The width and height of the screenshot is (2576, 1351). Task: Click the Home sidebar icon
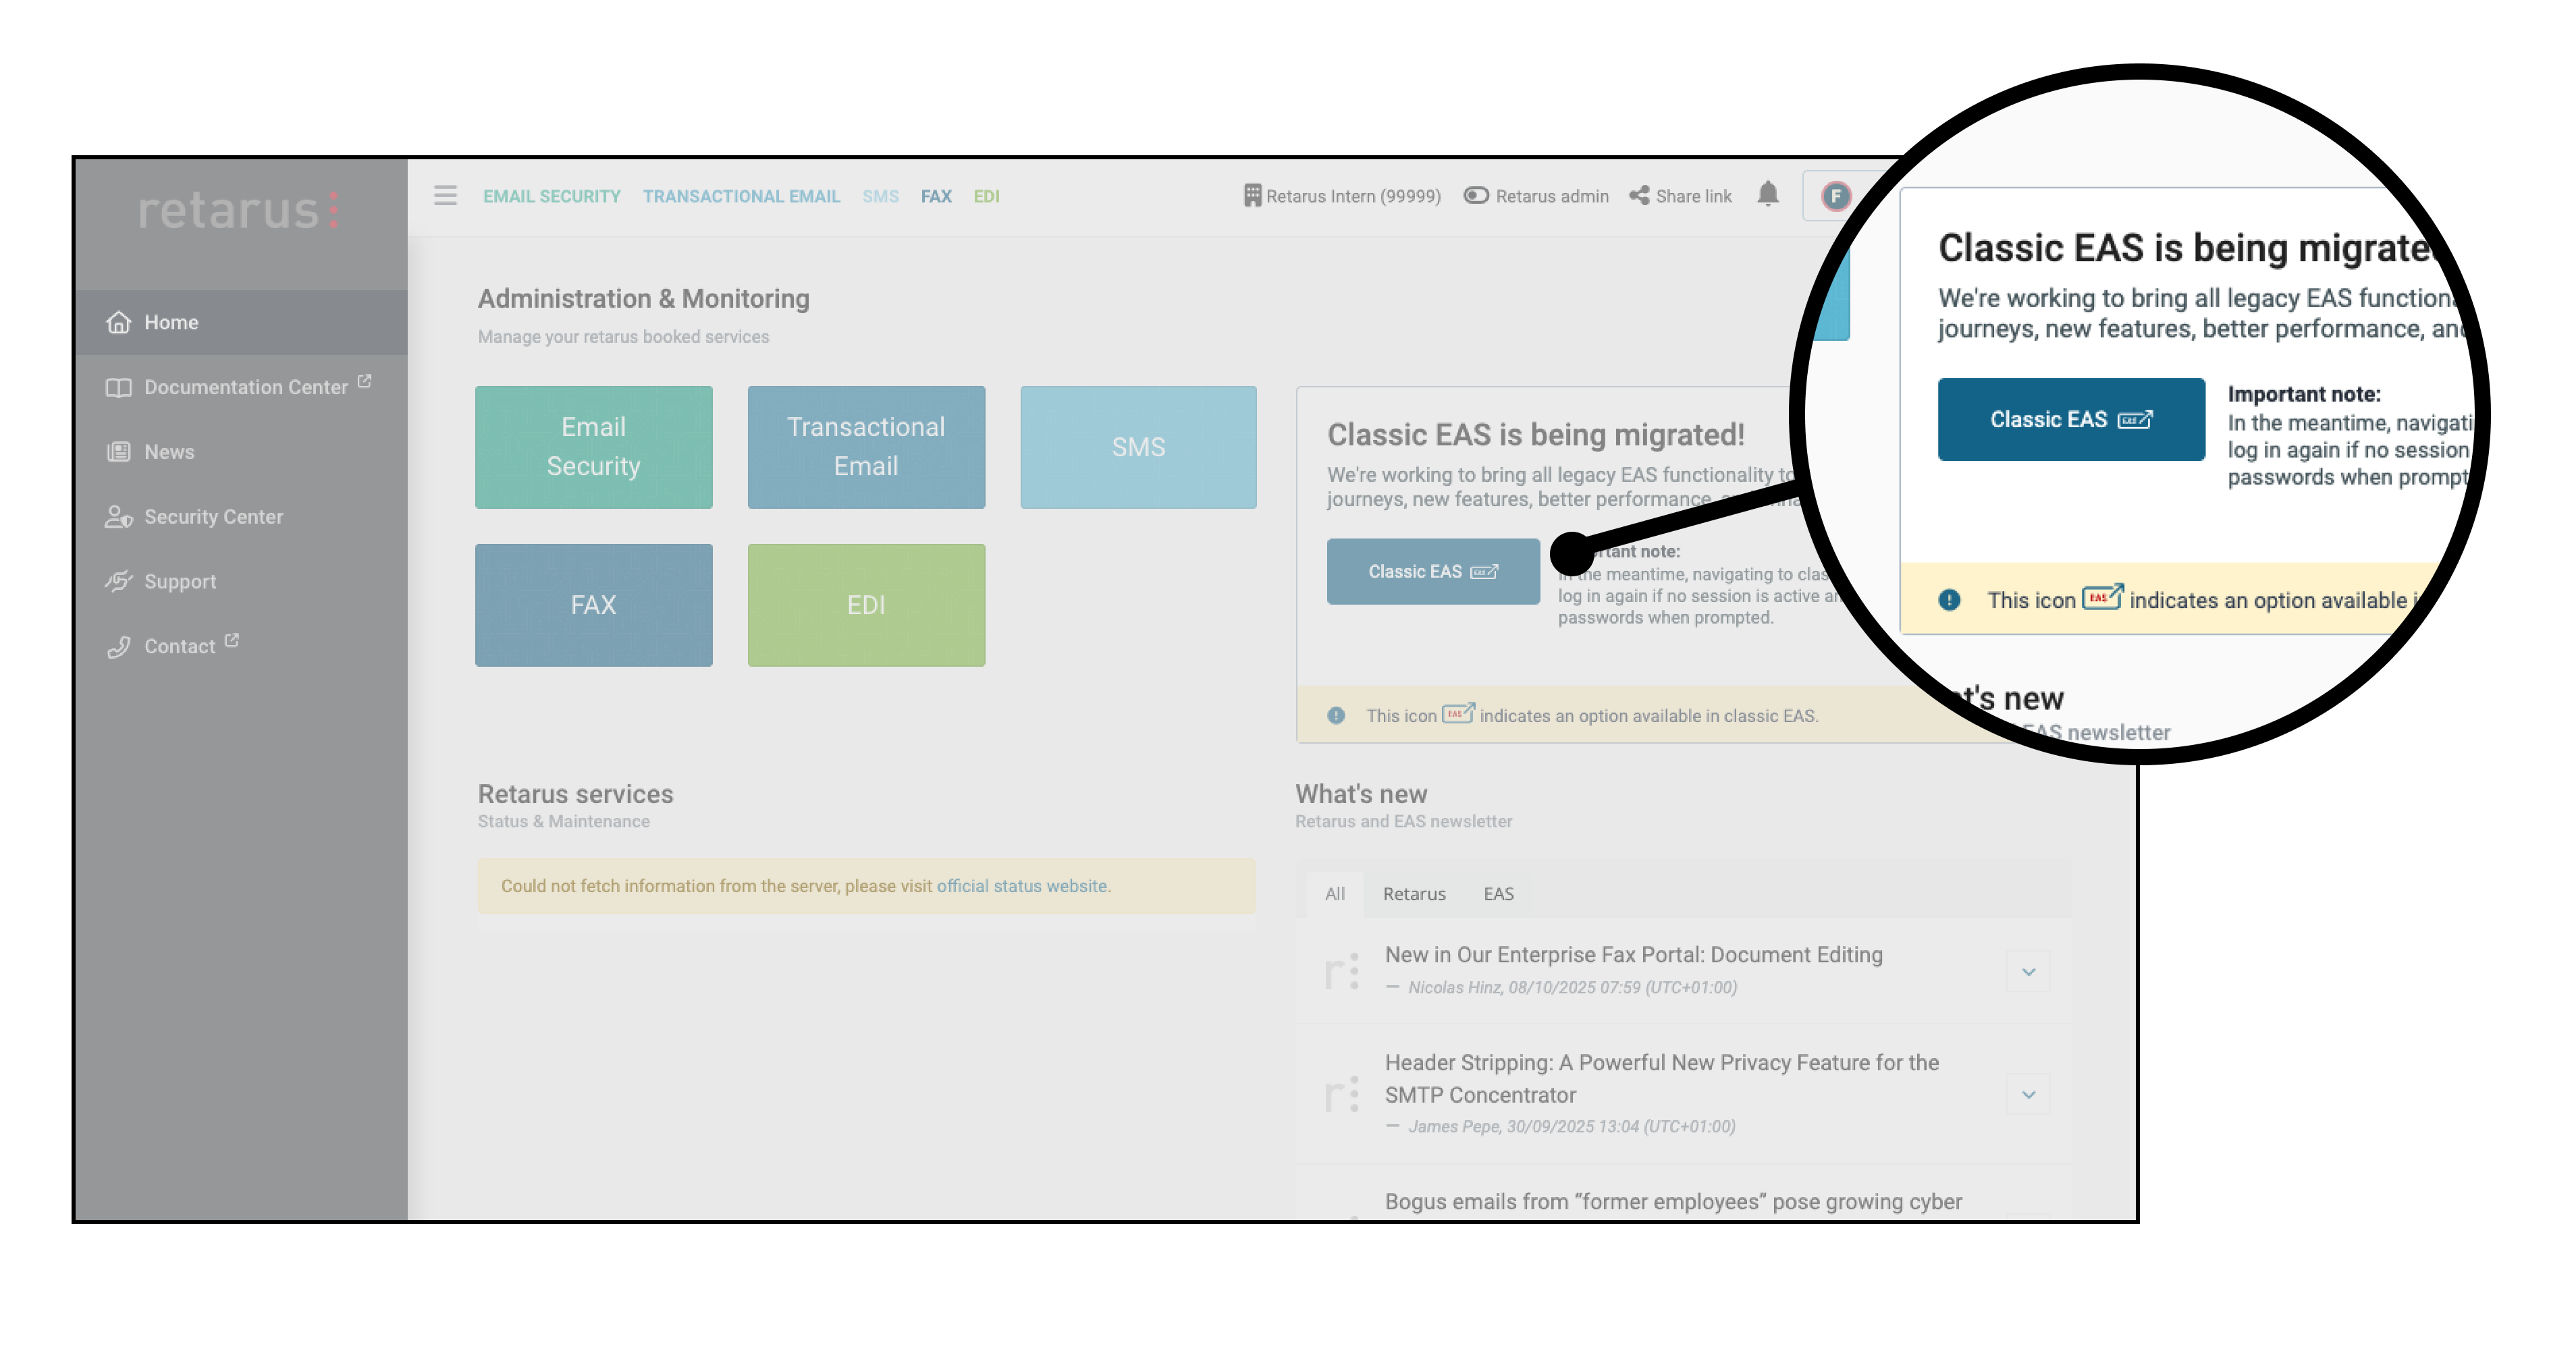(x=119, y=322)
